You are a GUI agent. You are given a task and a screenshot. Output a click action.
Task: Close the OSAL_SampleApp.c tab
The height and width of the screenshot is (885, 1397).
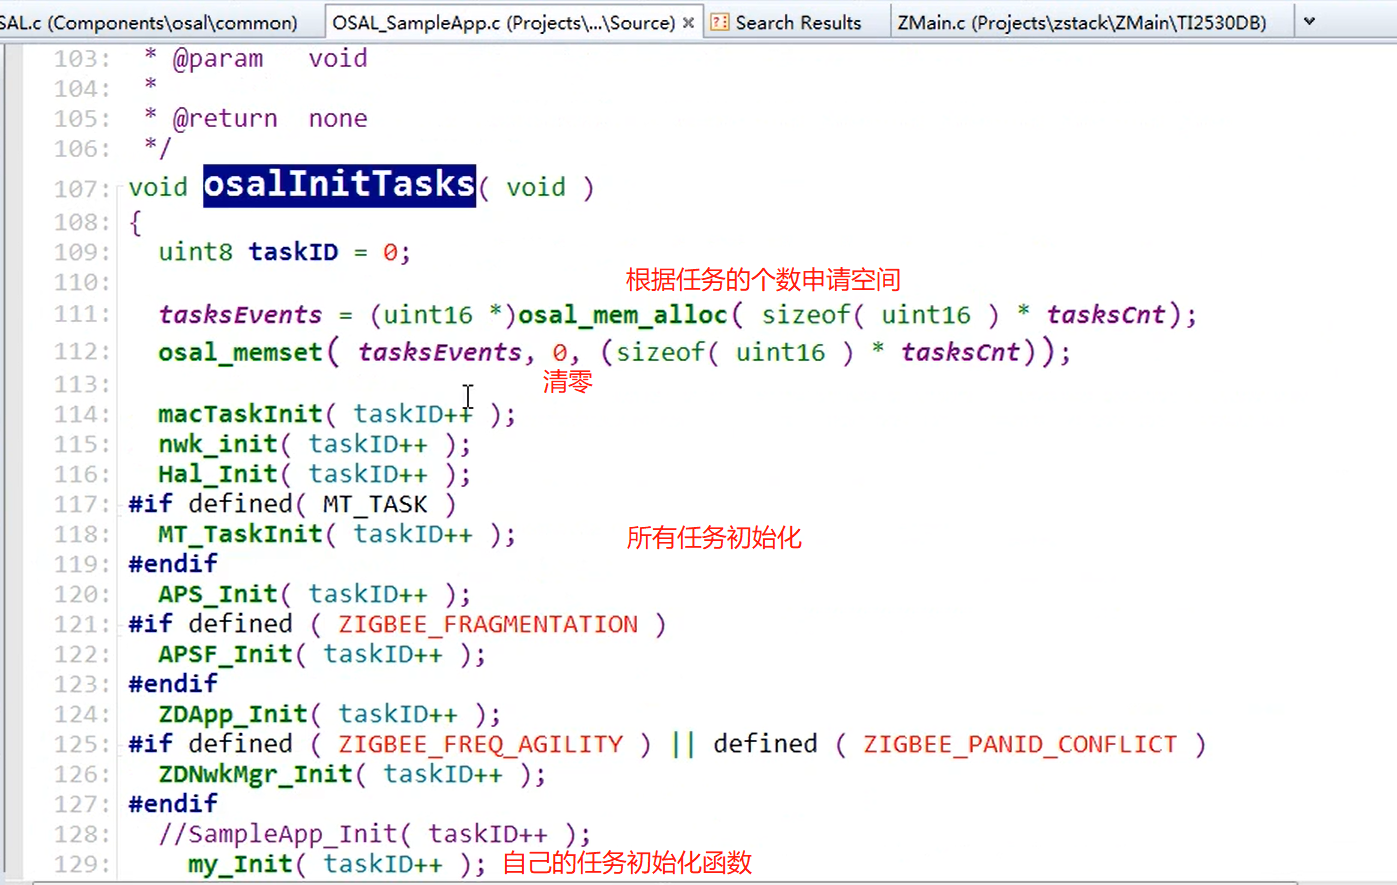tap(688, 22)
